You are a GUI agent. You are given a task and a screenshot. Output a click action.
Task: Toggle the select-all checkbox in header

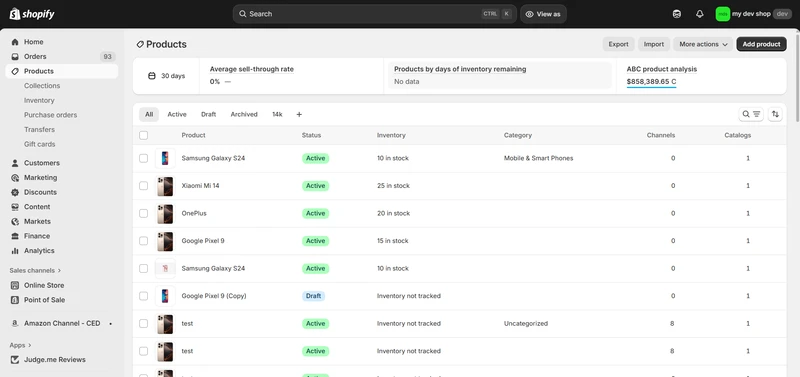(143, 135)
